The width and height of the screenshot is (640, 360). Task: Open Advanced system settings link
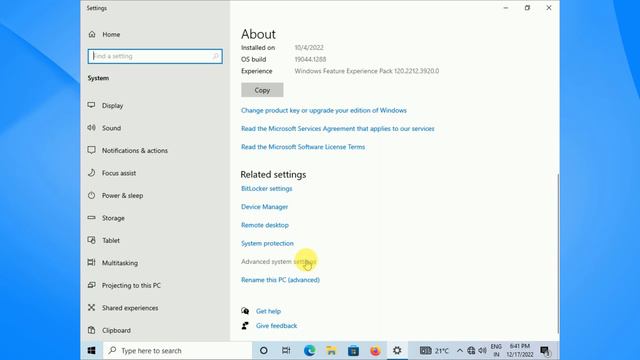click(x=278, y=262)
